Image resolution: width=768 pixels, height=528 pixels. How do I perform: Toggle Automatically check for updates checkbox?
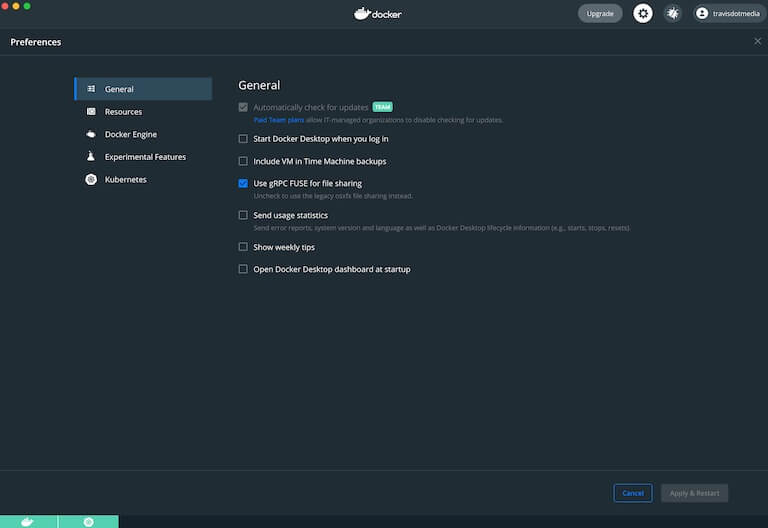pos(243,107)
